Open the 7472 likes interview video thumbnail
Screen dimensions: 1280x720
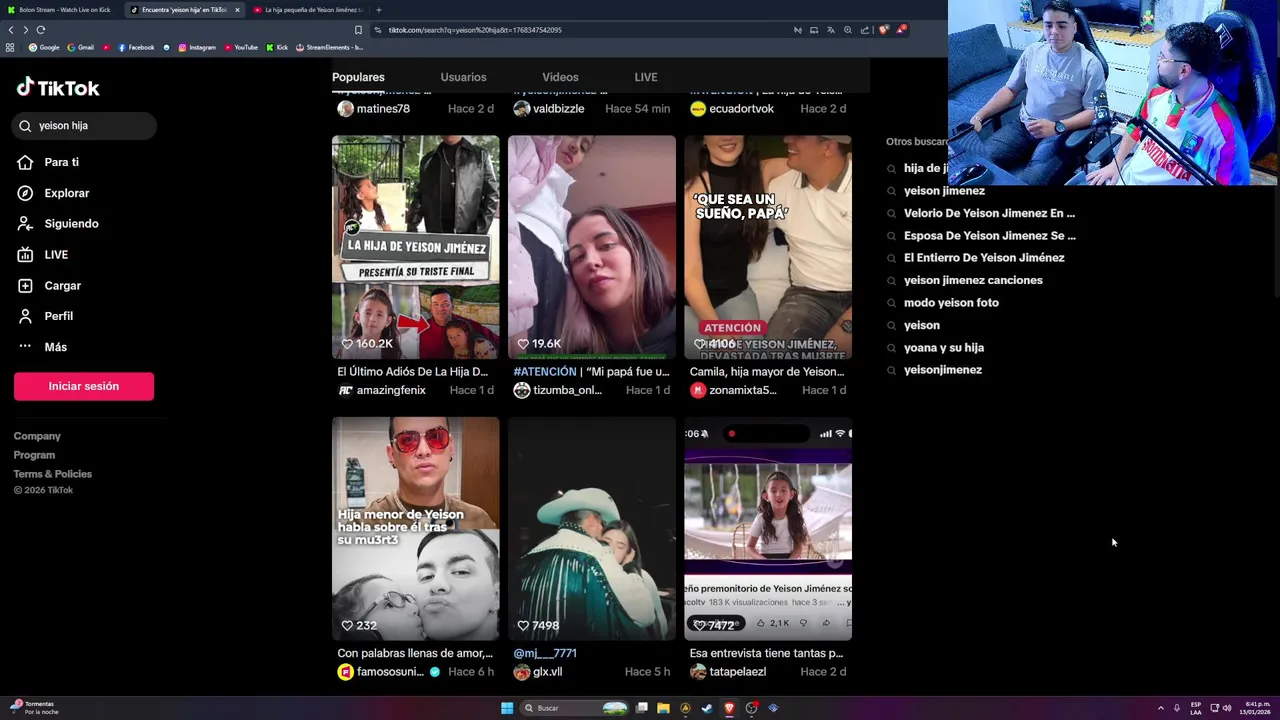pyautogui.click(x=768, y=529)
